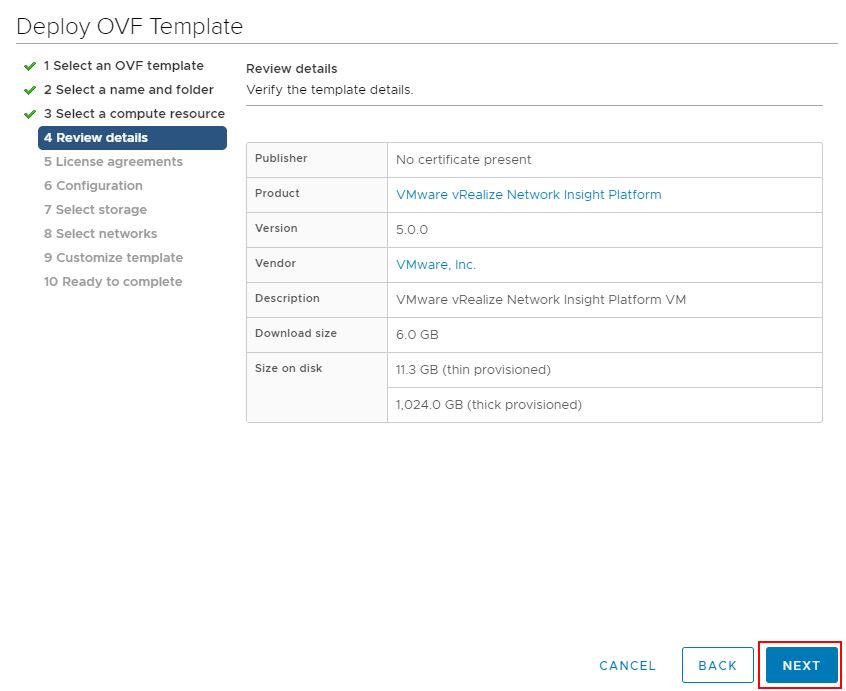The height and width of the screenshot is (691, 846).
Task: Click the Size on disk row label
Action: tap(289, 368)
